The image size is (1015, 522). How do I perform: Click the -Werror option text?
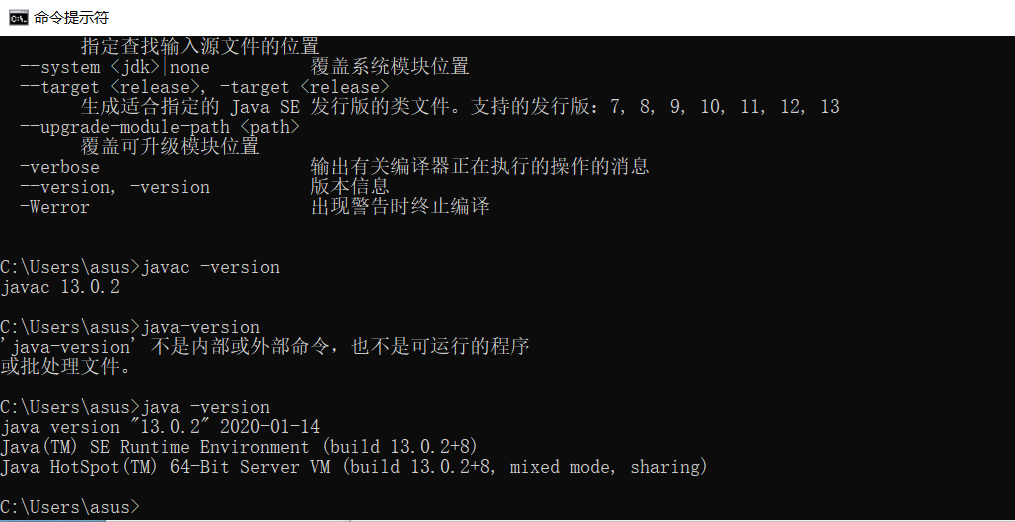(x=55, y=207)
